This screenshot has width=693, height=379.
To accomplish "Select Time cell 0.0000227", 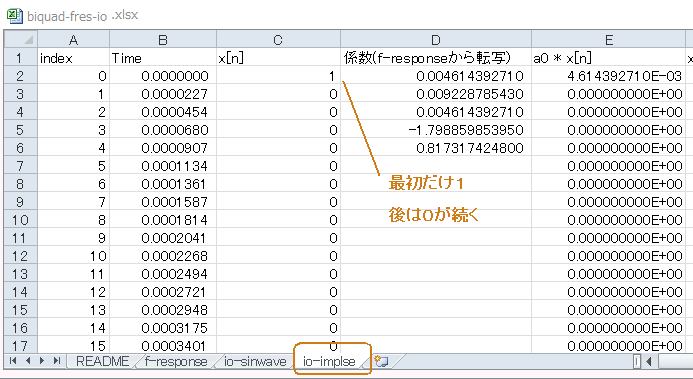I will click(x=163, y=94).
